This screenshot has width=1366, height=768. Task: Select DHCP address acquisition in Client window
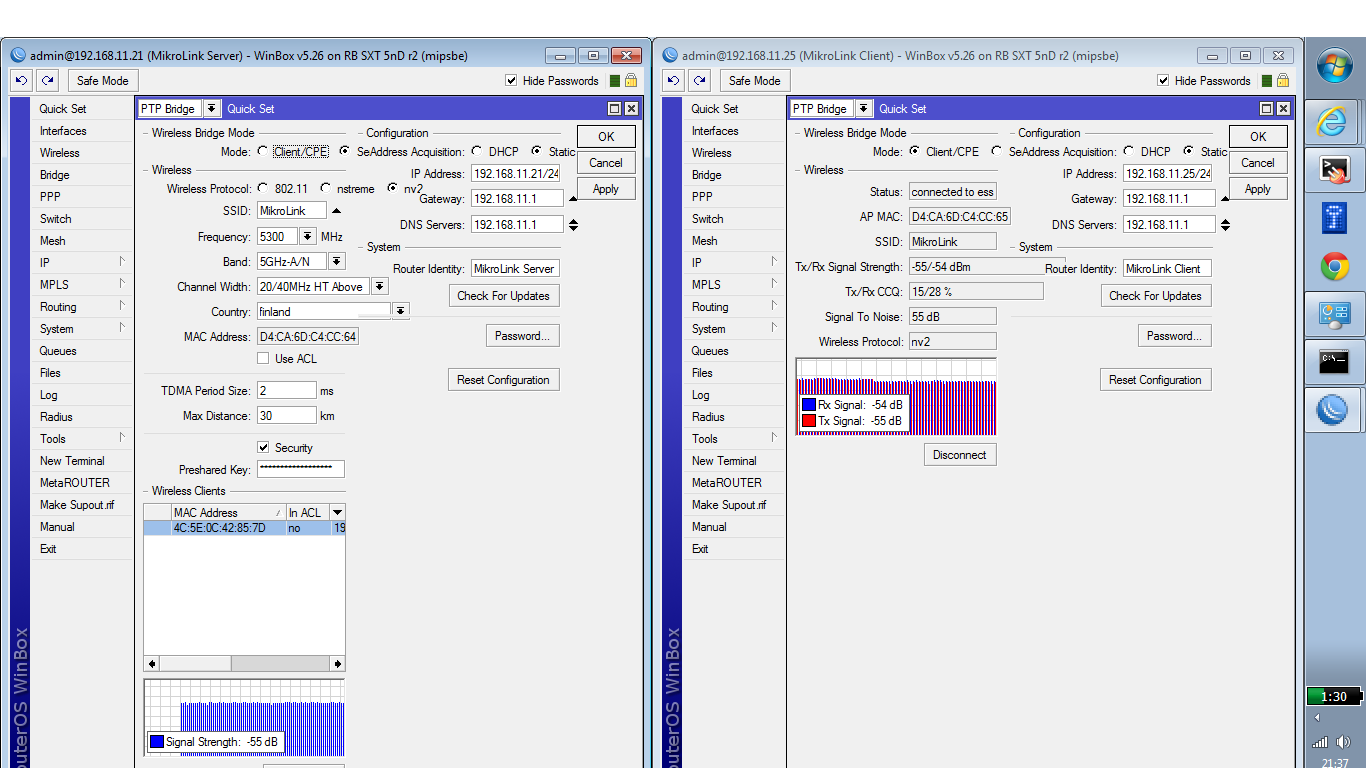click(x=1129, y=152)
